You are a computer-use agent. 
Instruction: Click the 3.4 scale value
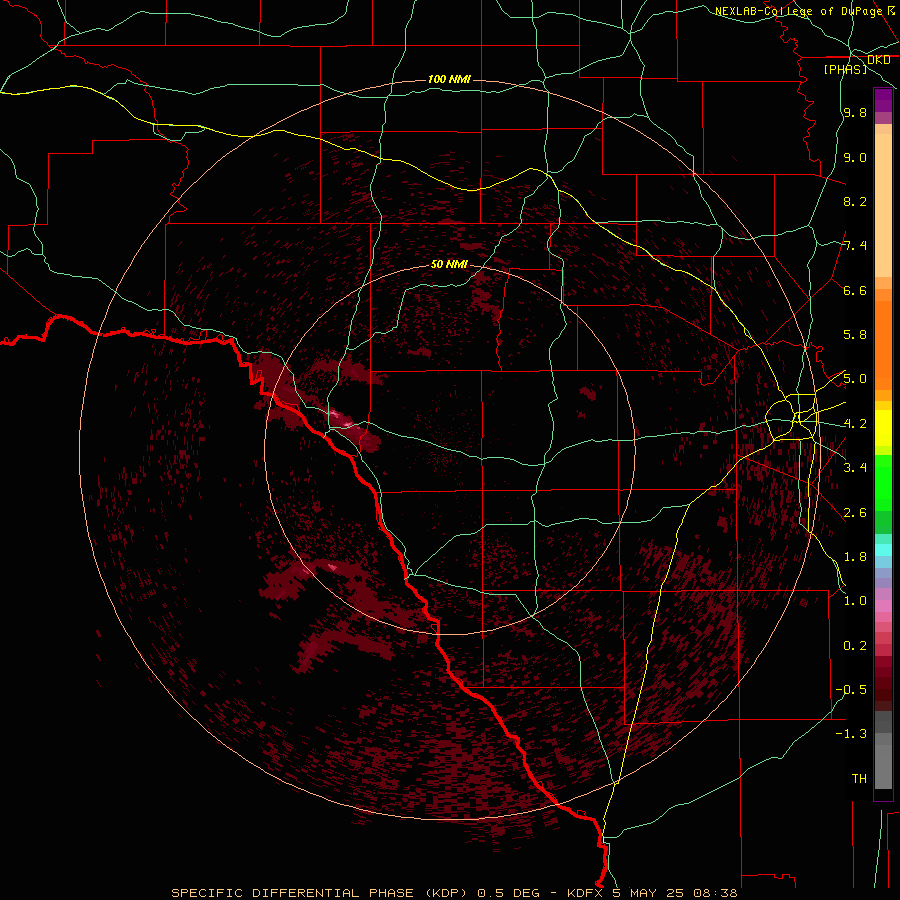855,468
